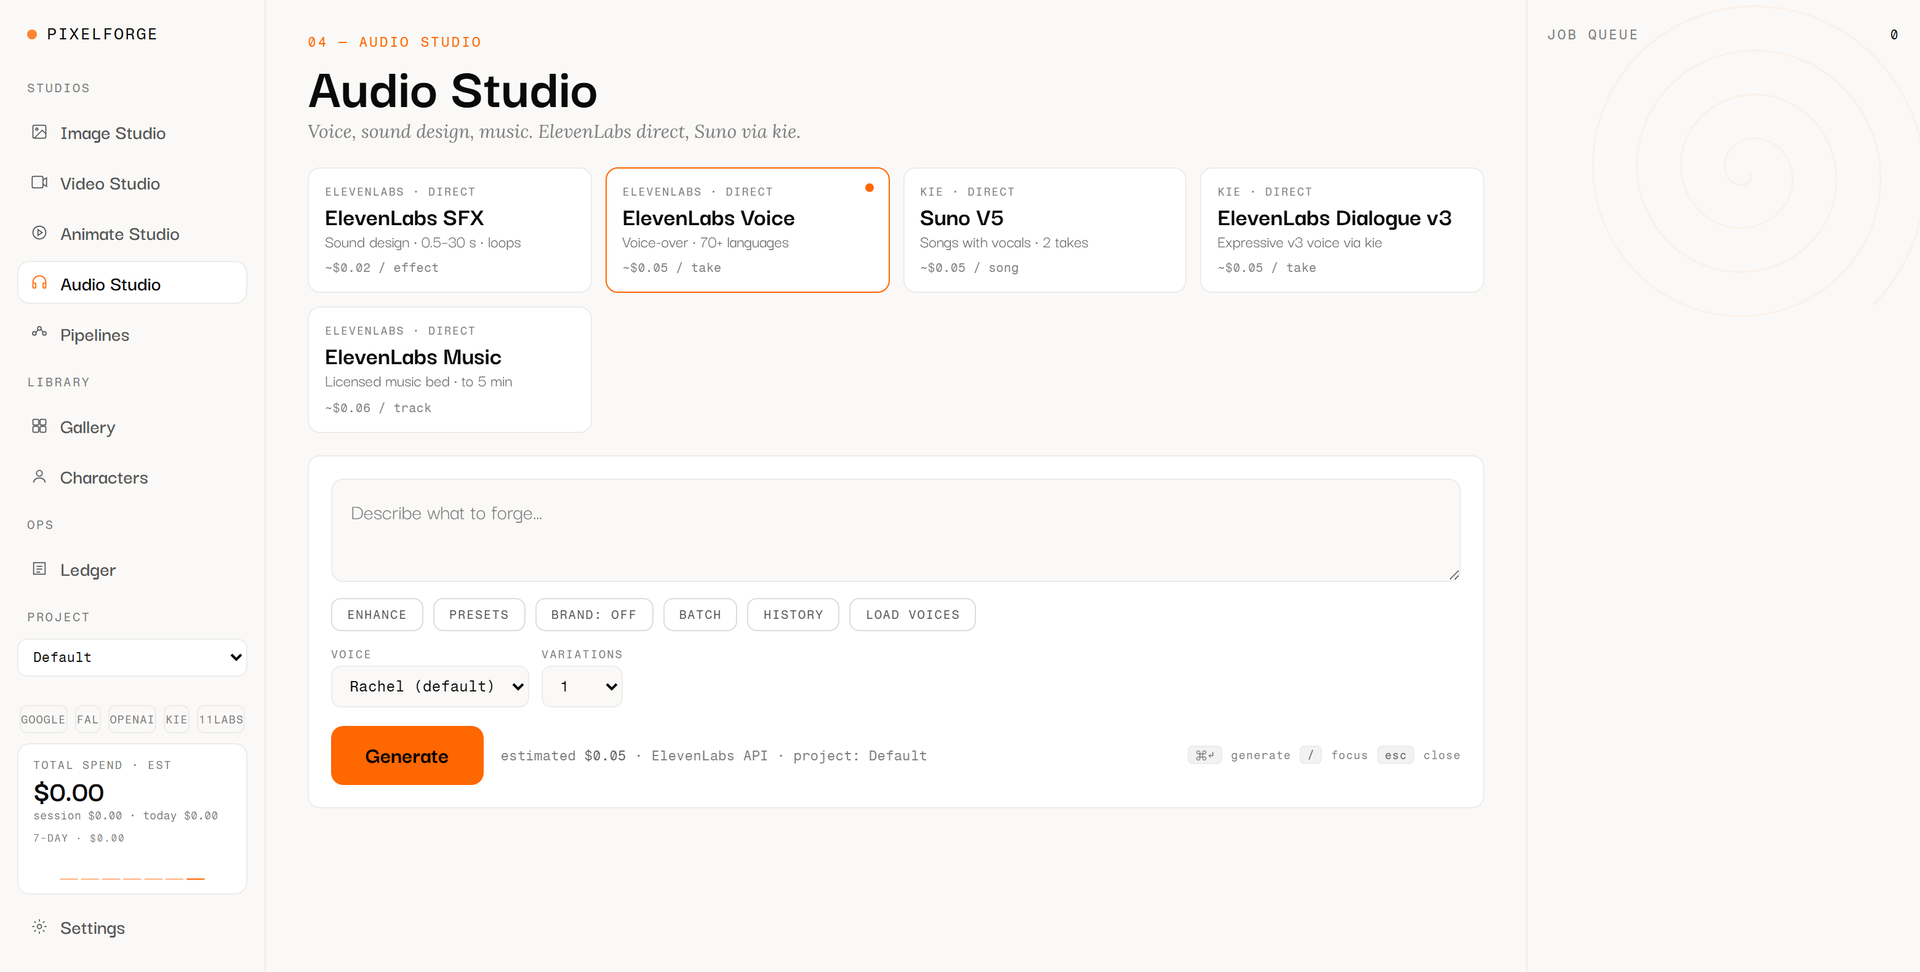Click the '/' focus shortcut key hint
1920x972 pixels.
point(1311,755)
